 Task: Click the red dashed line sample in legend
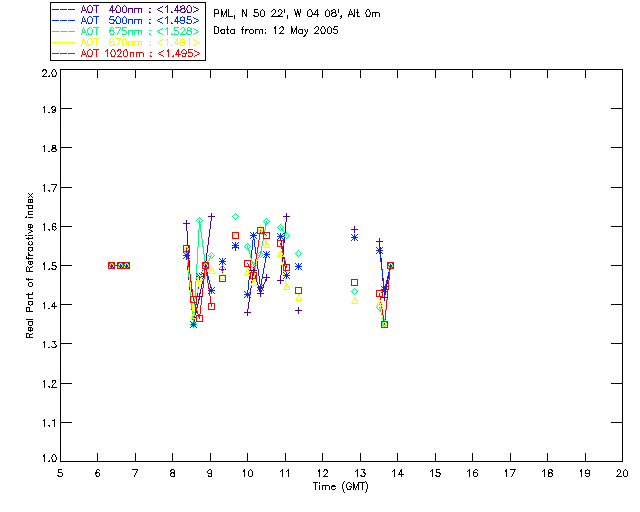[64, 53]
